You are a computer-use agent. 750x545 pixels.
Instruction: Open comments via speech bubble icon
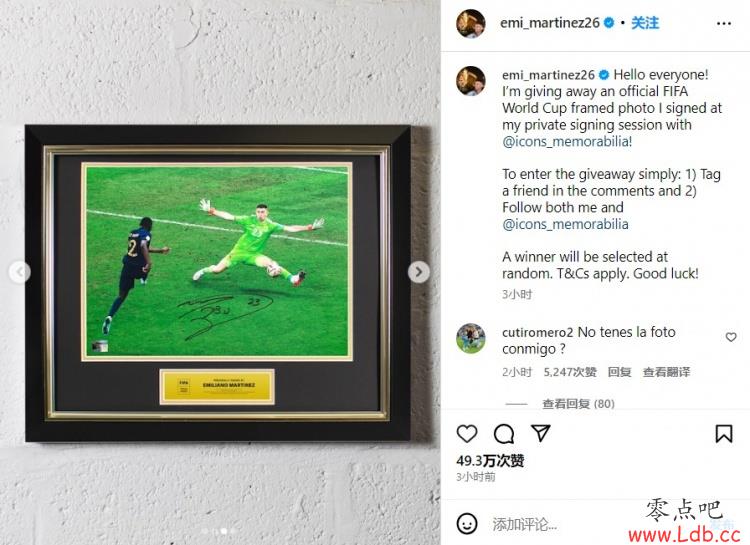(x=504, y=434)
